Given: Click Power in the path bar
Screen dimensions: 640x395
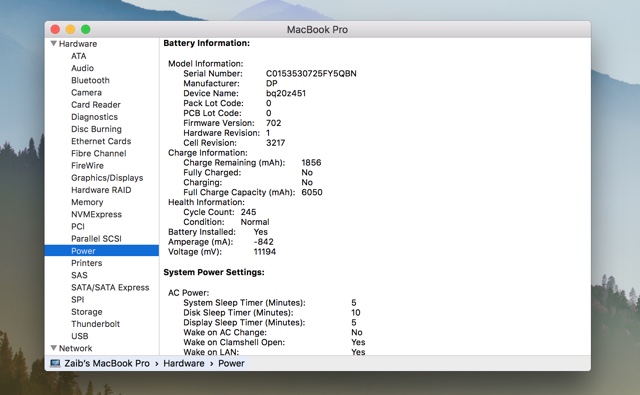Looking at the screenshot, I should 231,363.
